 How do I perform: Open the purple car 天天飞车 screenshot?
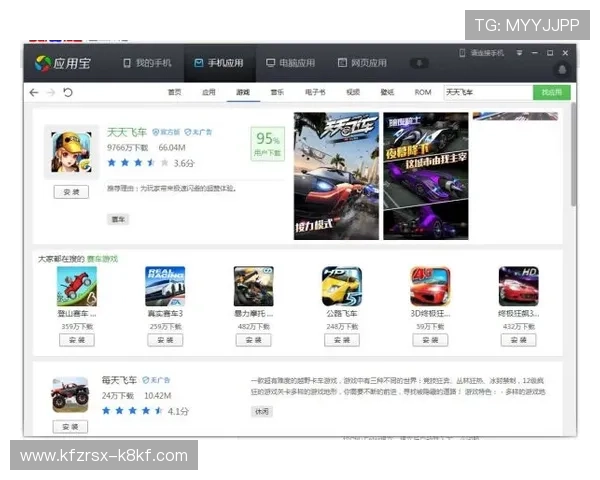[426, 176]
